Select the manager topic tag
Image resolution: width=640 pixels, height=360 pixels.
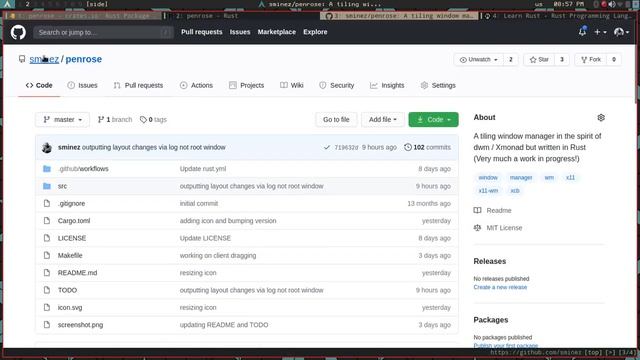(521, 178)
